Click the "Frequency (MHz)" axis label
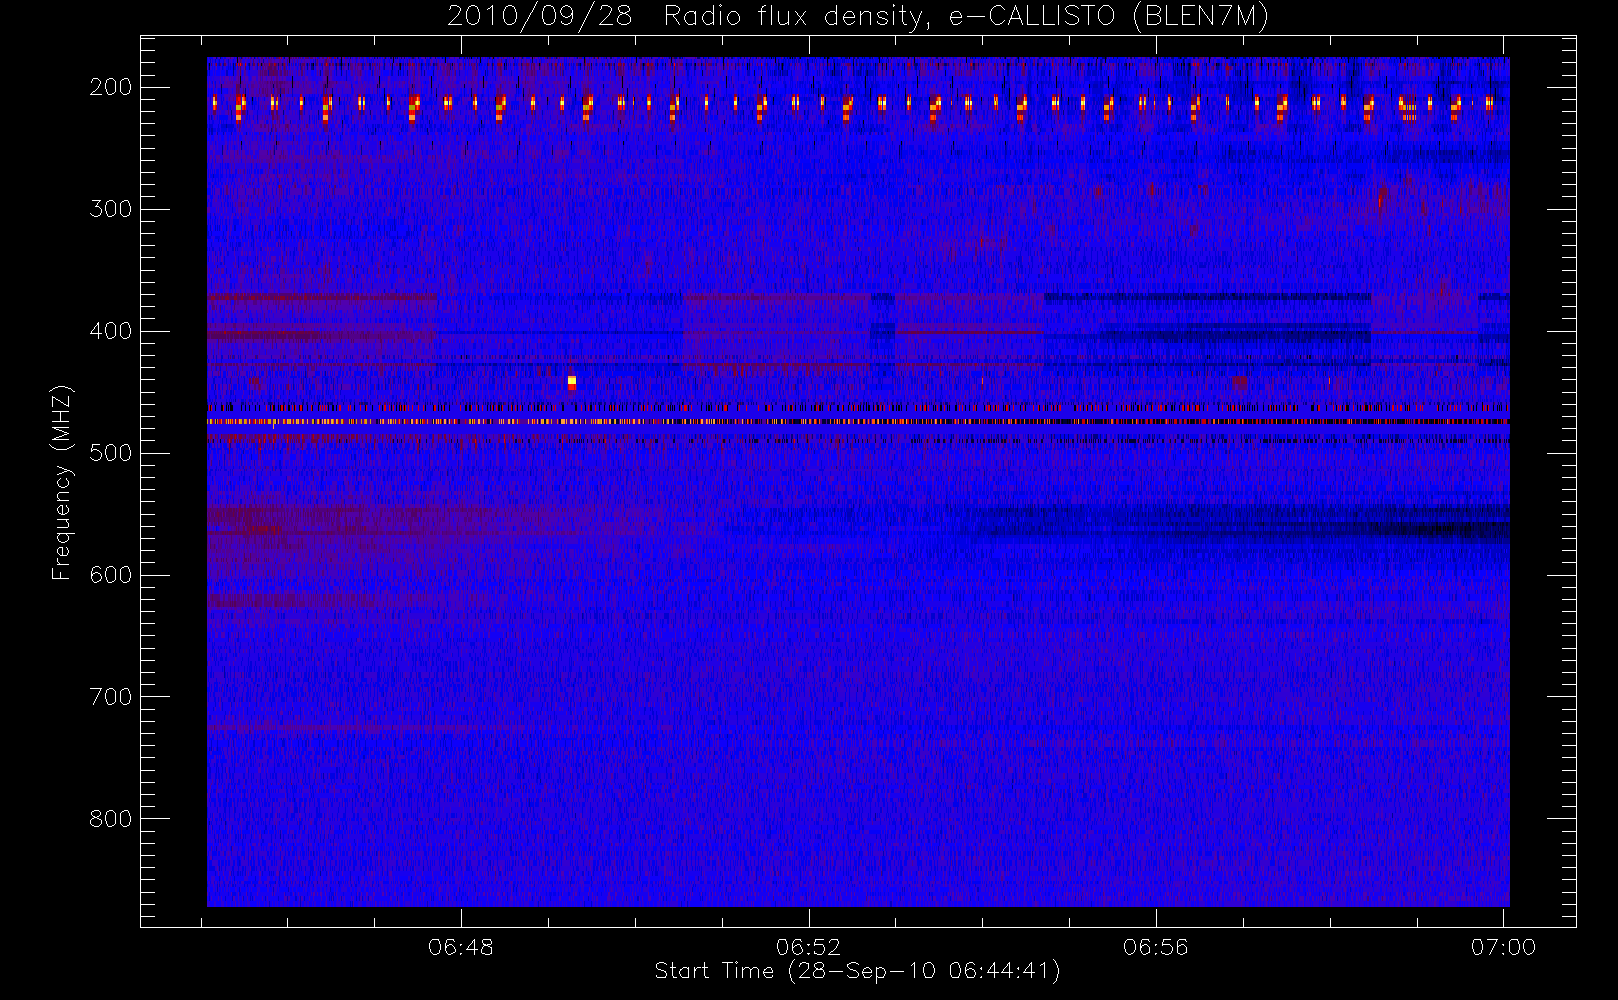The height and width of the screenshot is (1000, 1618). click(x=62, y=482)
